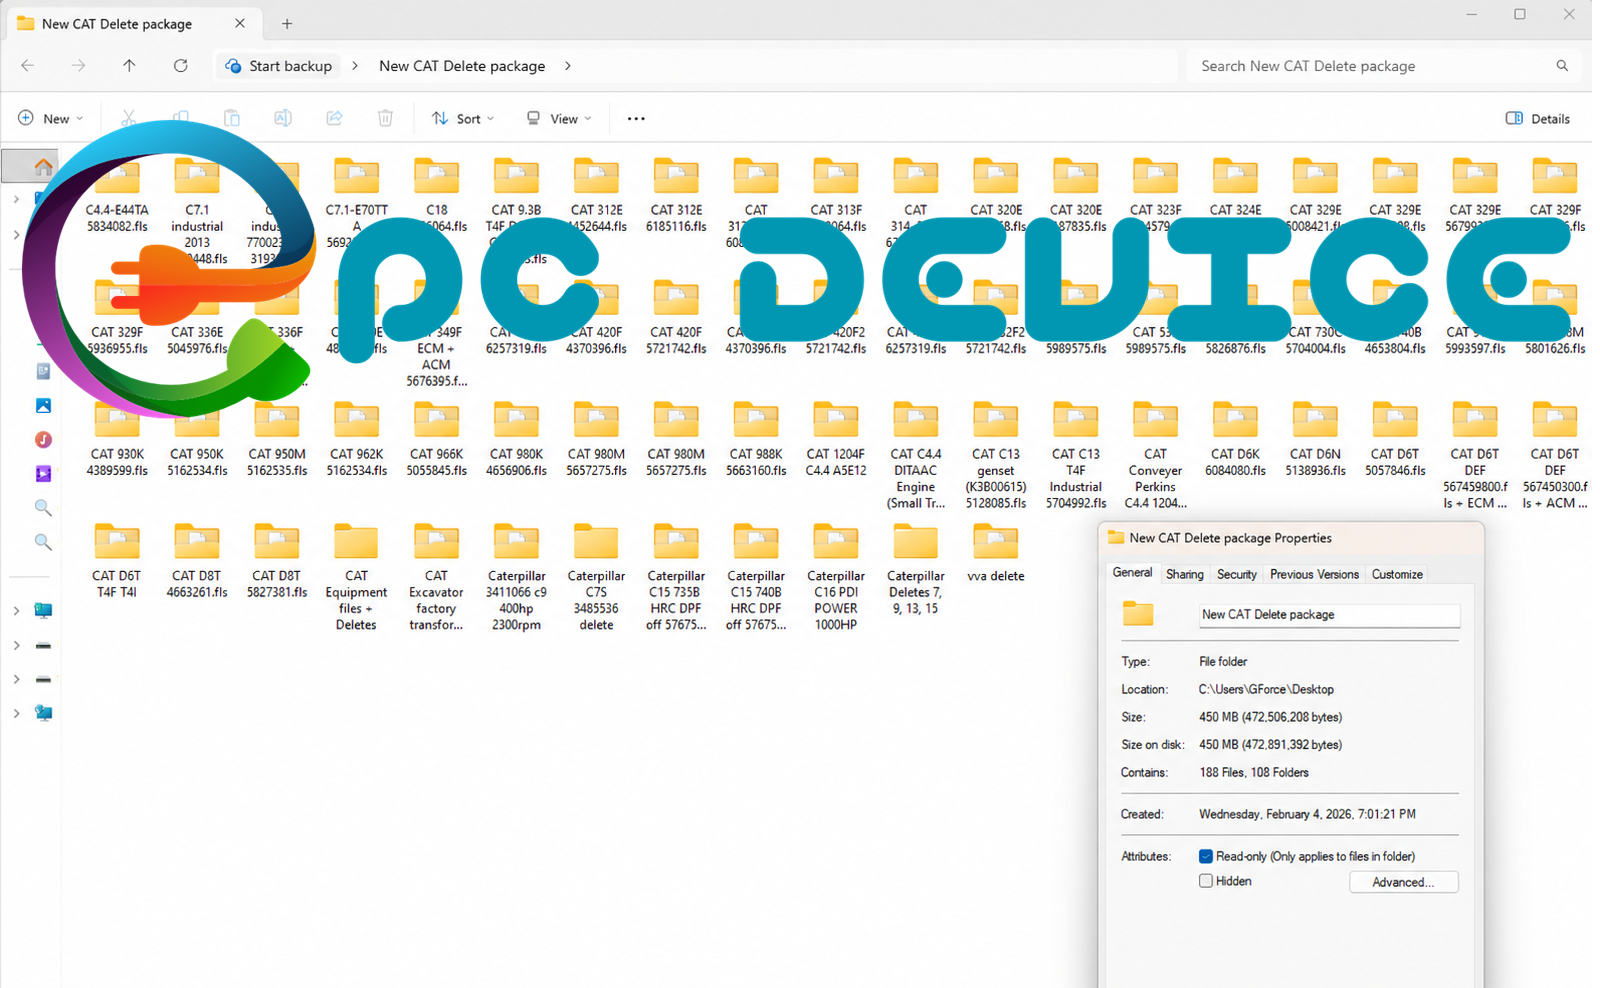1600x988 pixels.
Task: Switch to the Sharing tab
Action: tap(1185, 574)
